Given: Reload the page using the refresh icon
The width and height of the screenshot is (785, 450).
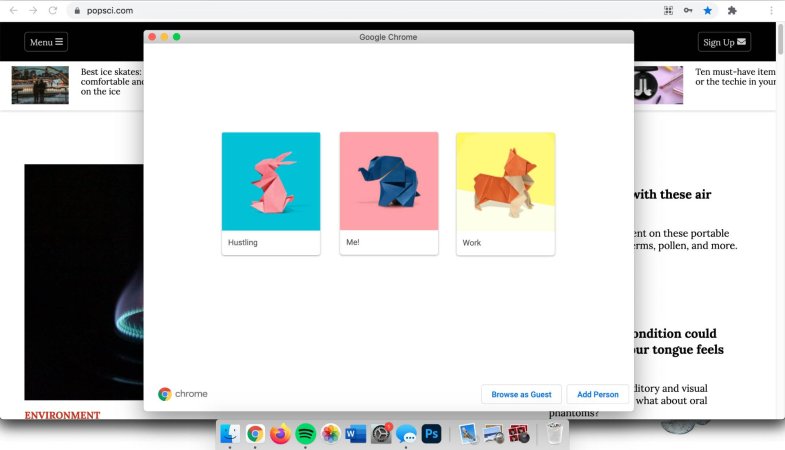Looking at the screenshot, I should 52,10.
